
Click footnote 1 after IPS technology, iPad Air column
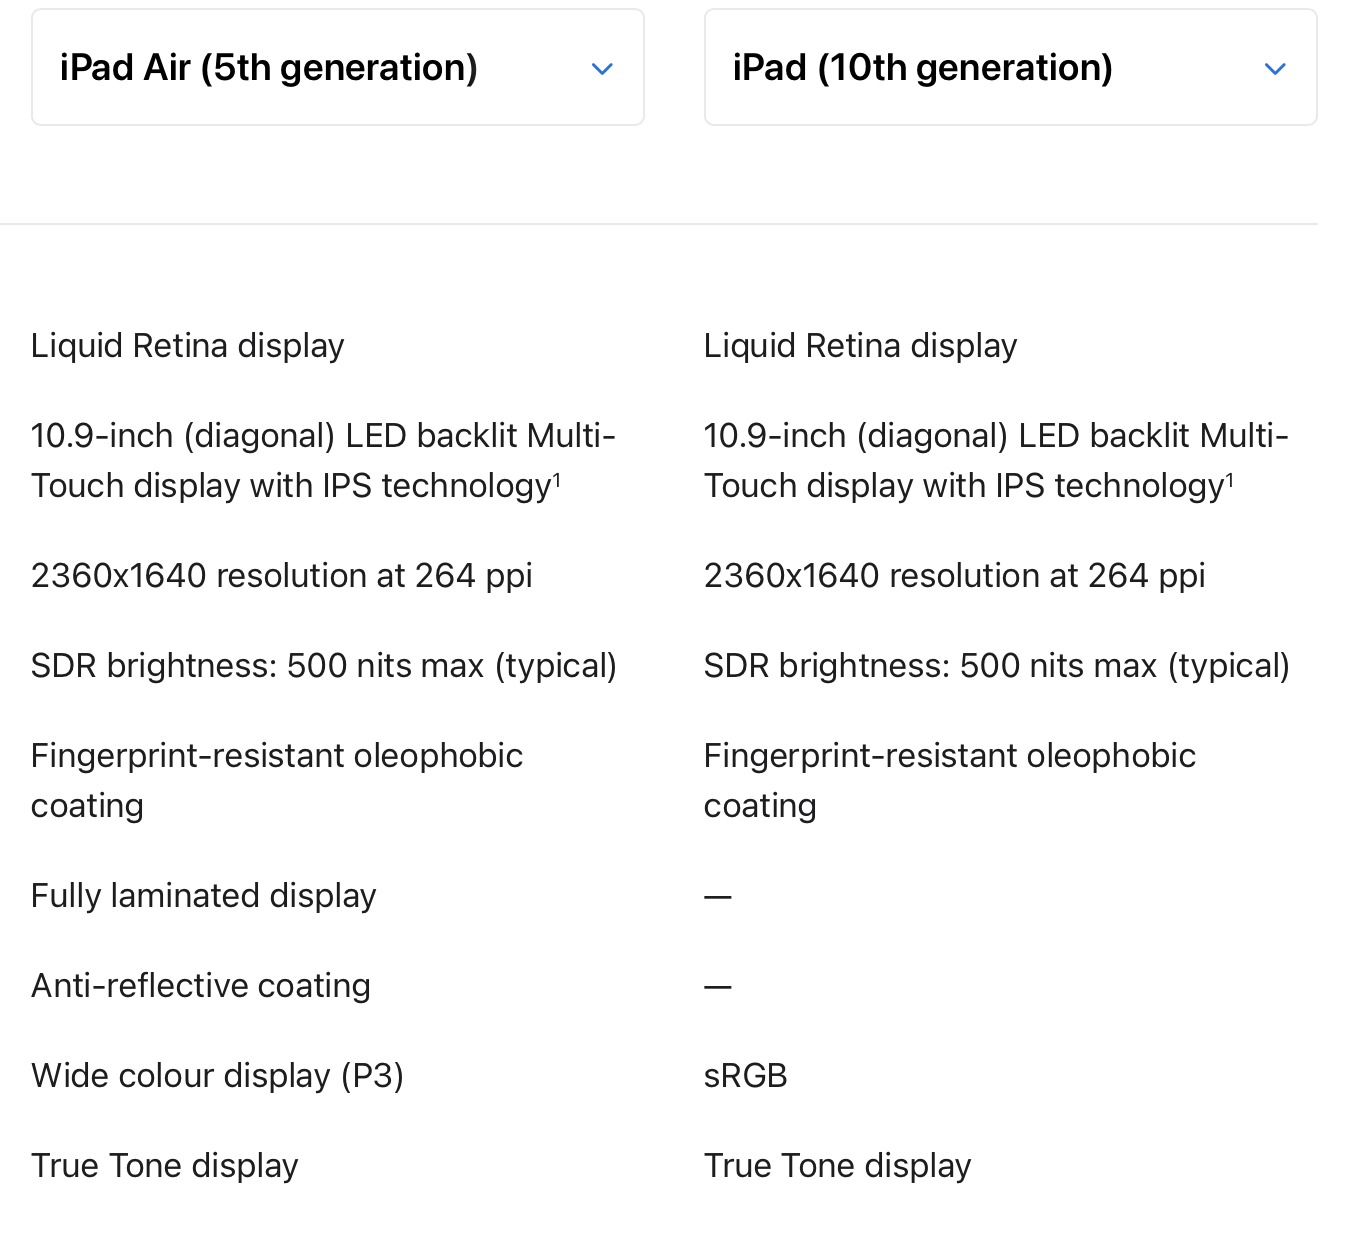pos(557,481)
